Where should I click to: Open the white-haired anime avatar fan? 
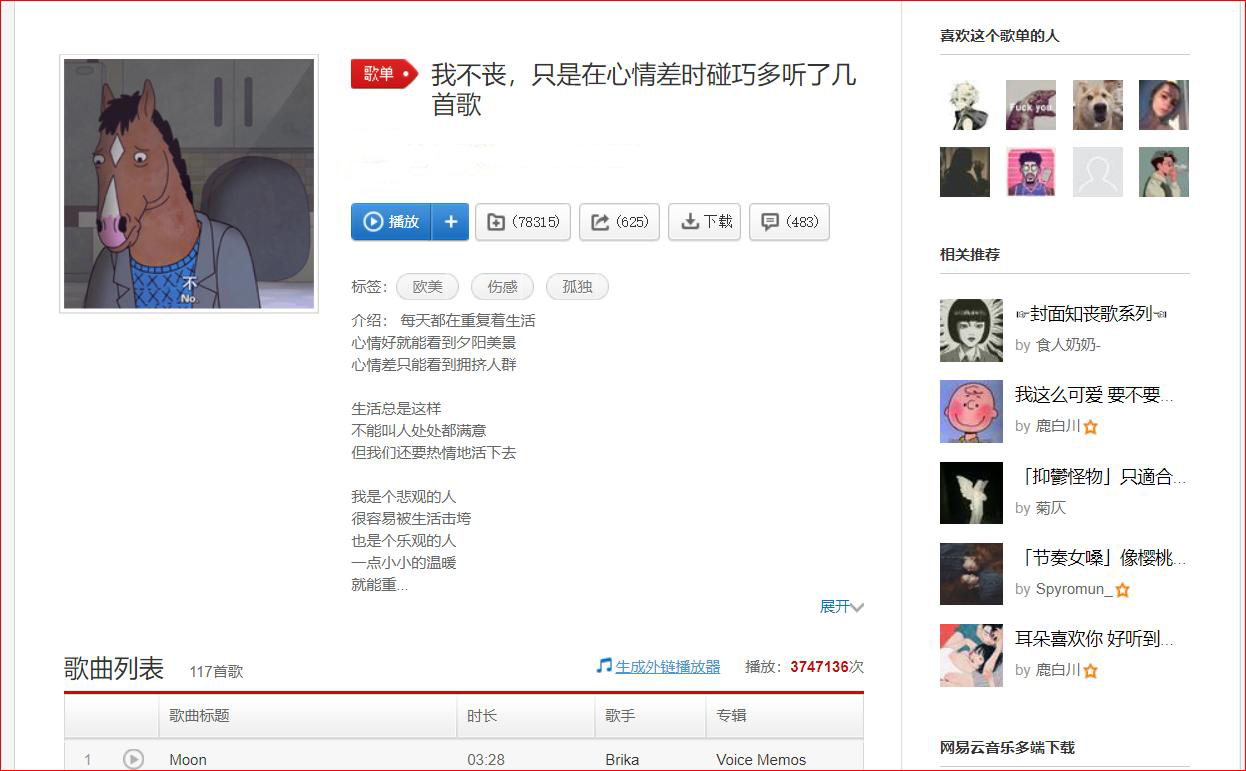pos(965,105)
